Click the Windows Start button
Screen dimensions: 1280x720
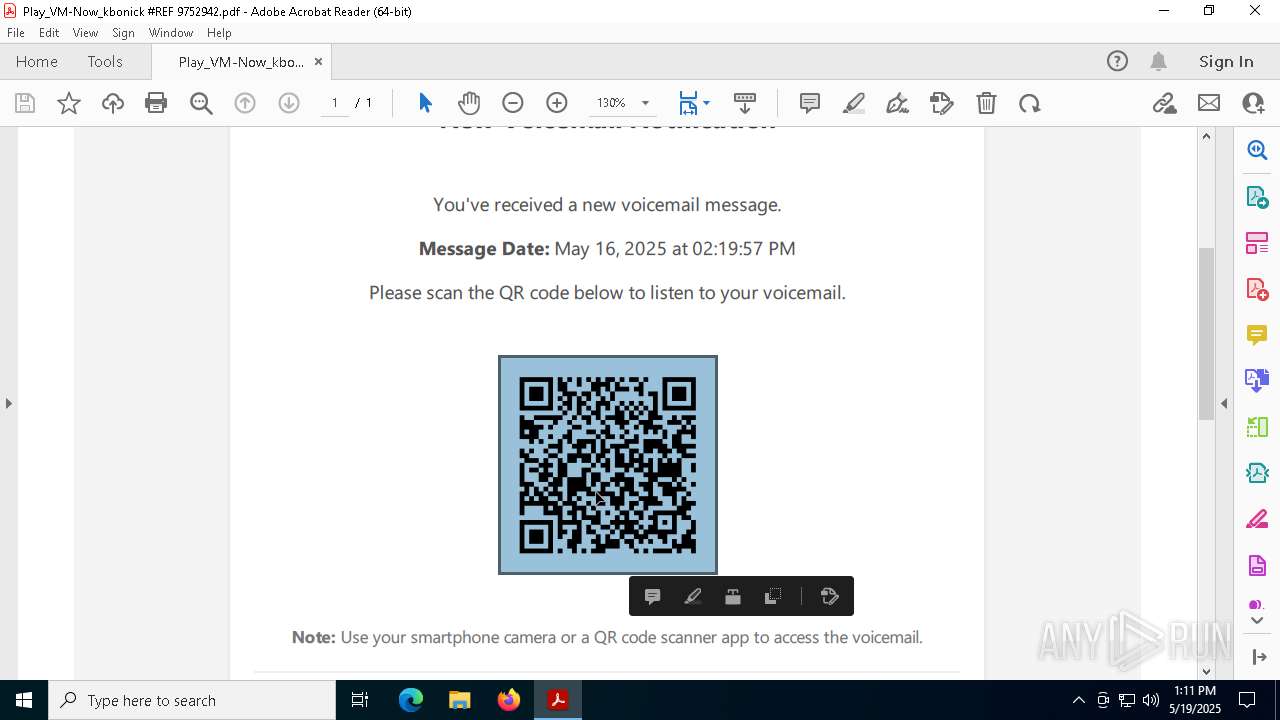point(24,700)
